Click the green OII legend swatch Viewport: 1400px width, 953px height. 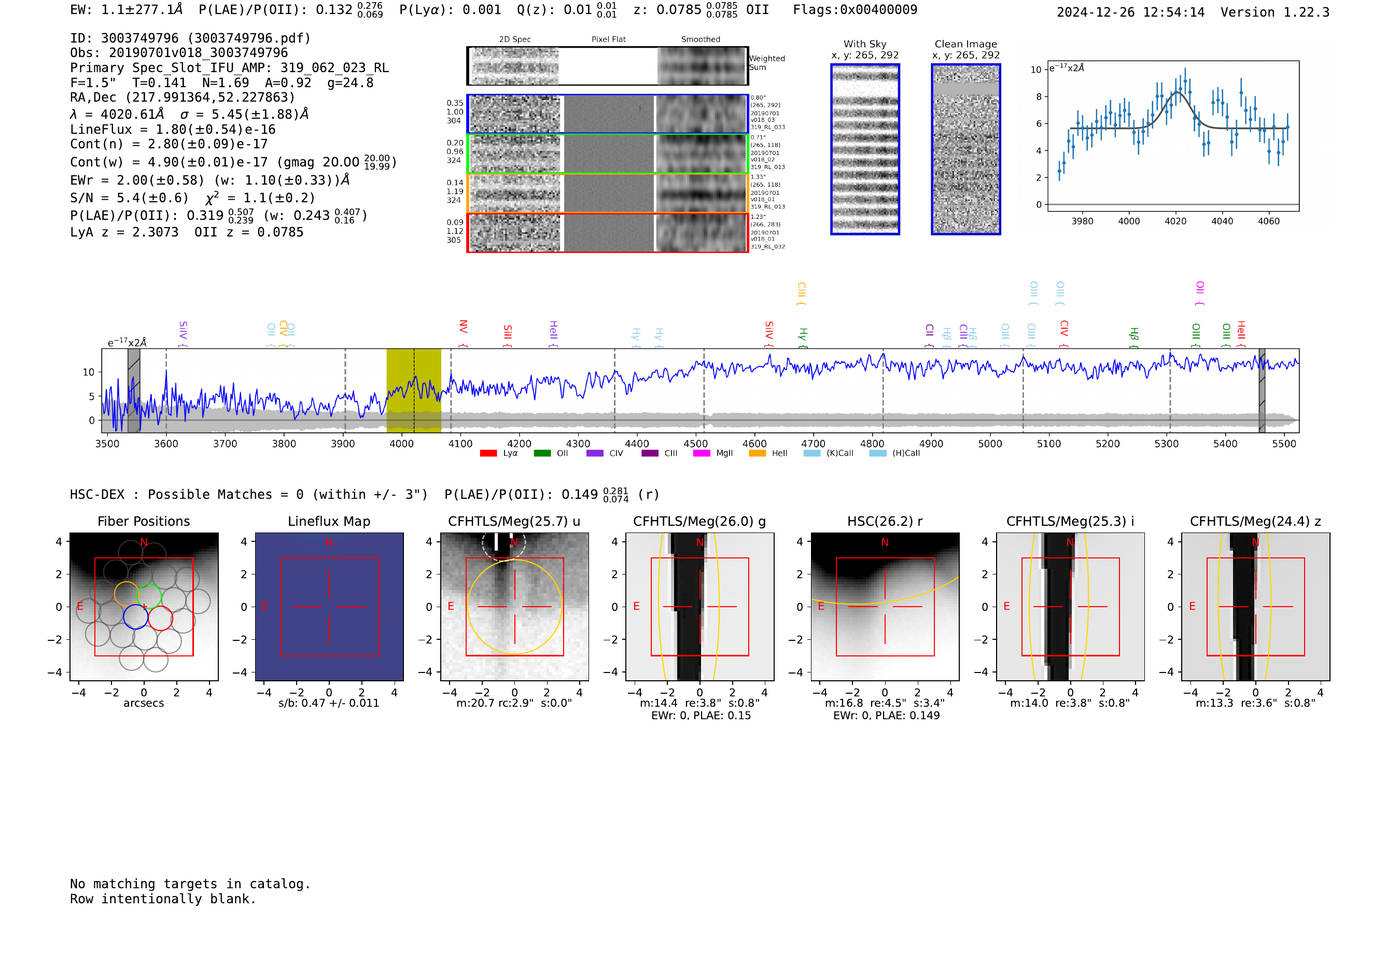542,453
